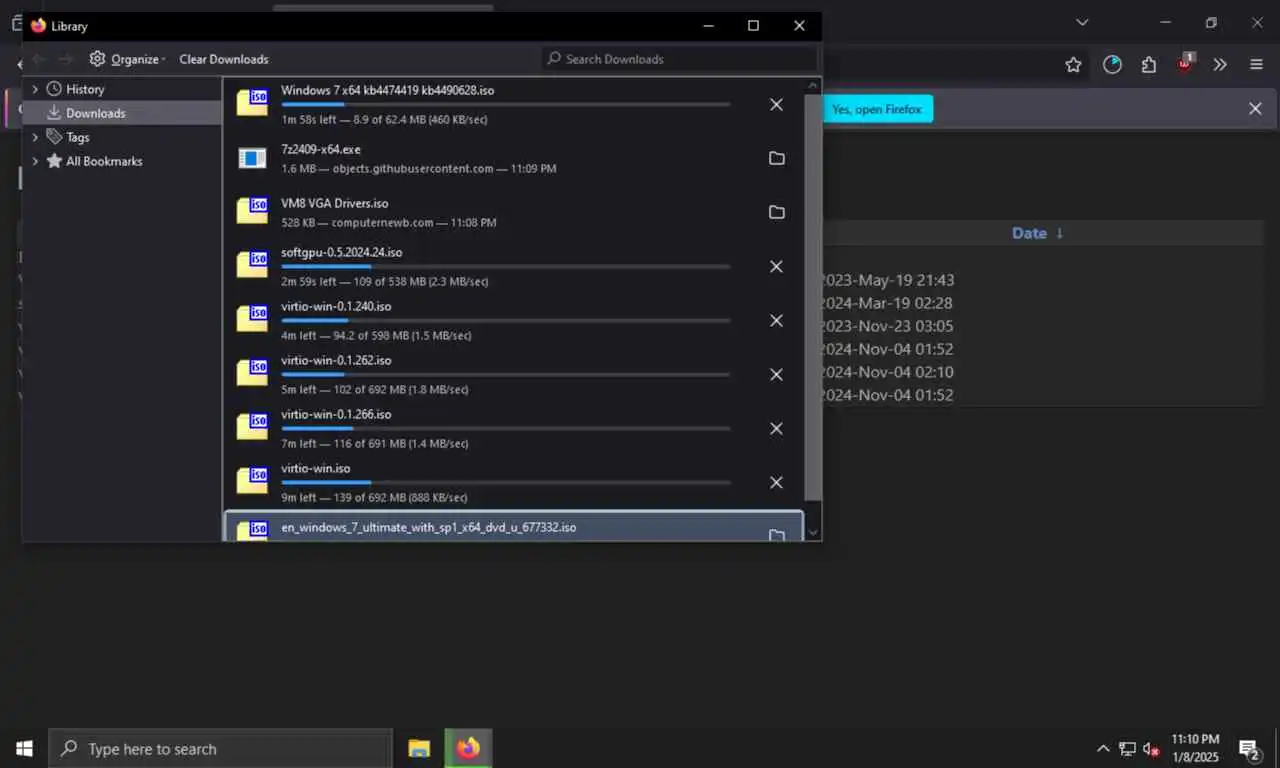Click the Windows 7 x64 kb4474419 iso file icon
This screenshot has height=768, width=1280.
pos(252,103)
